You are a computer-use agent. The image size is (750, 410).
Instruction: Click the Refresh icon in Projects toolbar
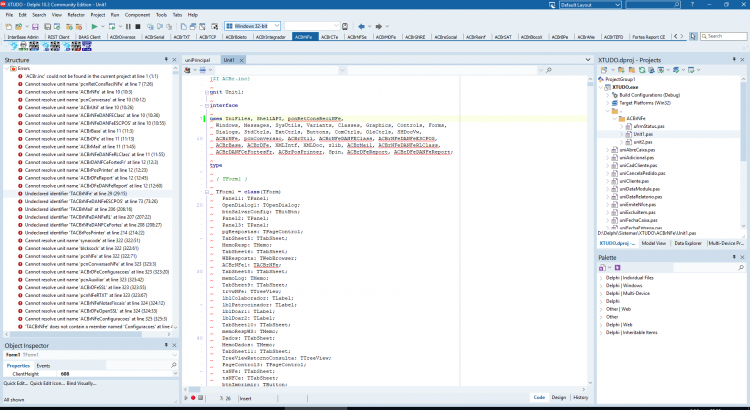pyautogui.click(x=642, y=70)
